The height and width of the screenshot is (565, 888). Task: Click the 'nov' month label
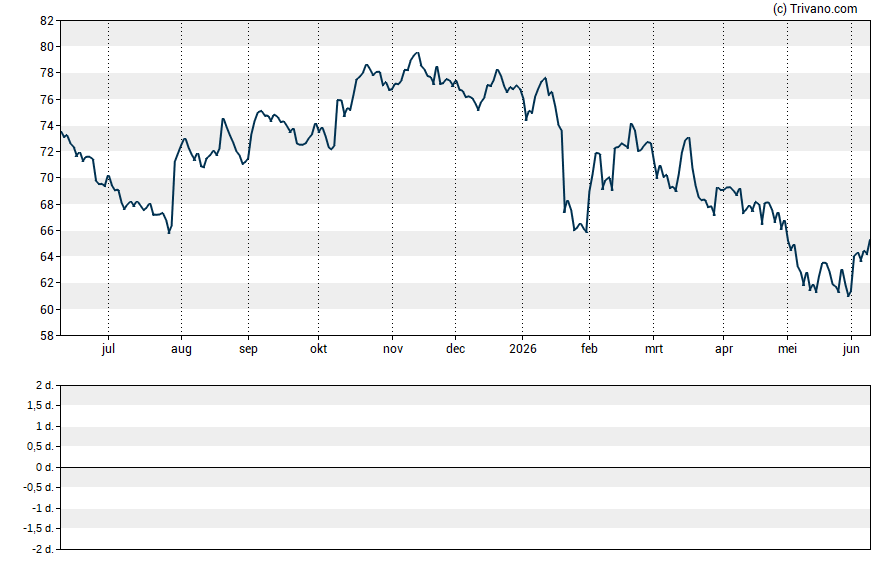[392, 349]
